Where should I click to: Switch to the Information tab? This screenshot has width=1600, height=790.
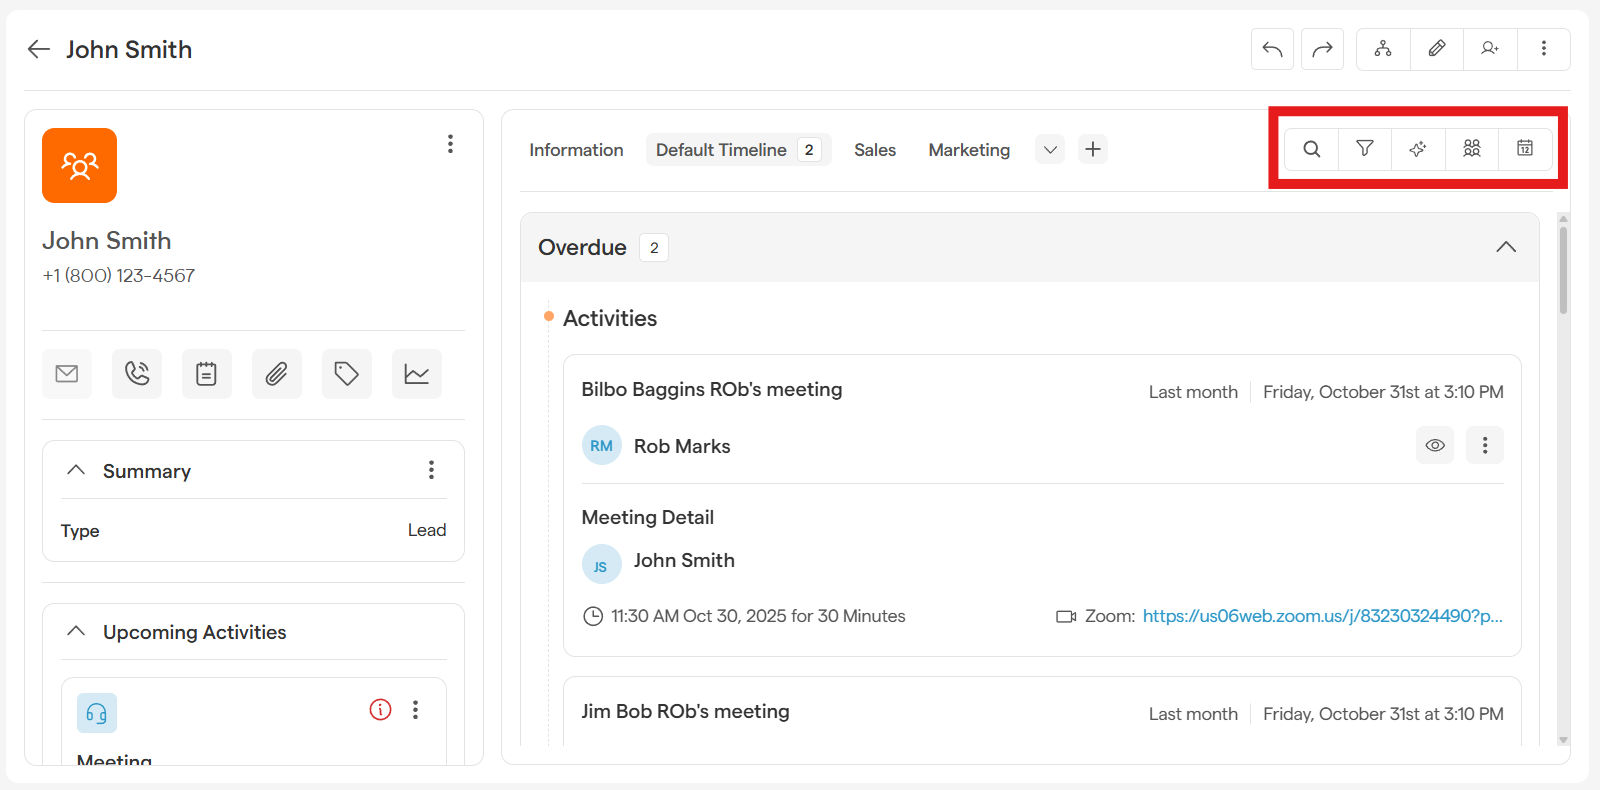click(x=576, y=150)
